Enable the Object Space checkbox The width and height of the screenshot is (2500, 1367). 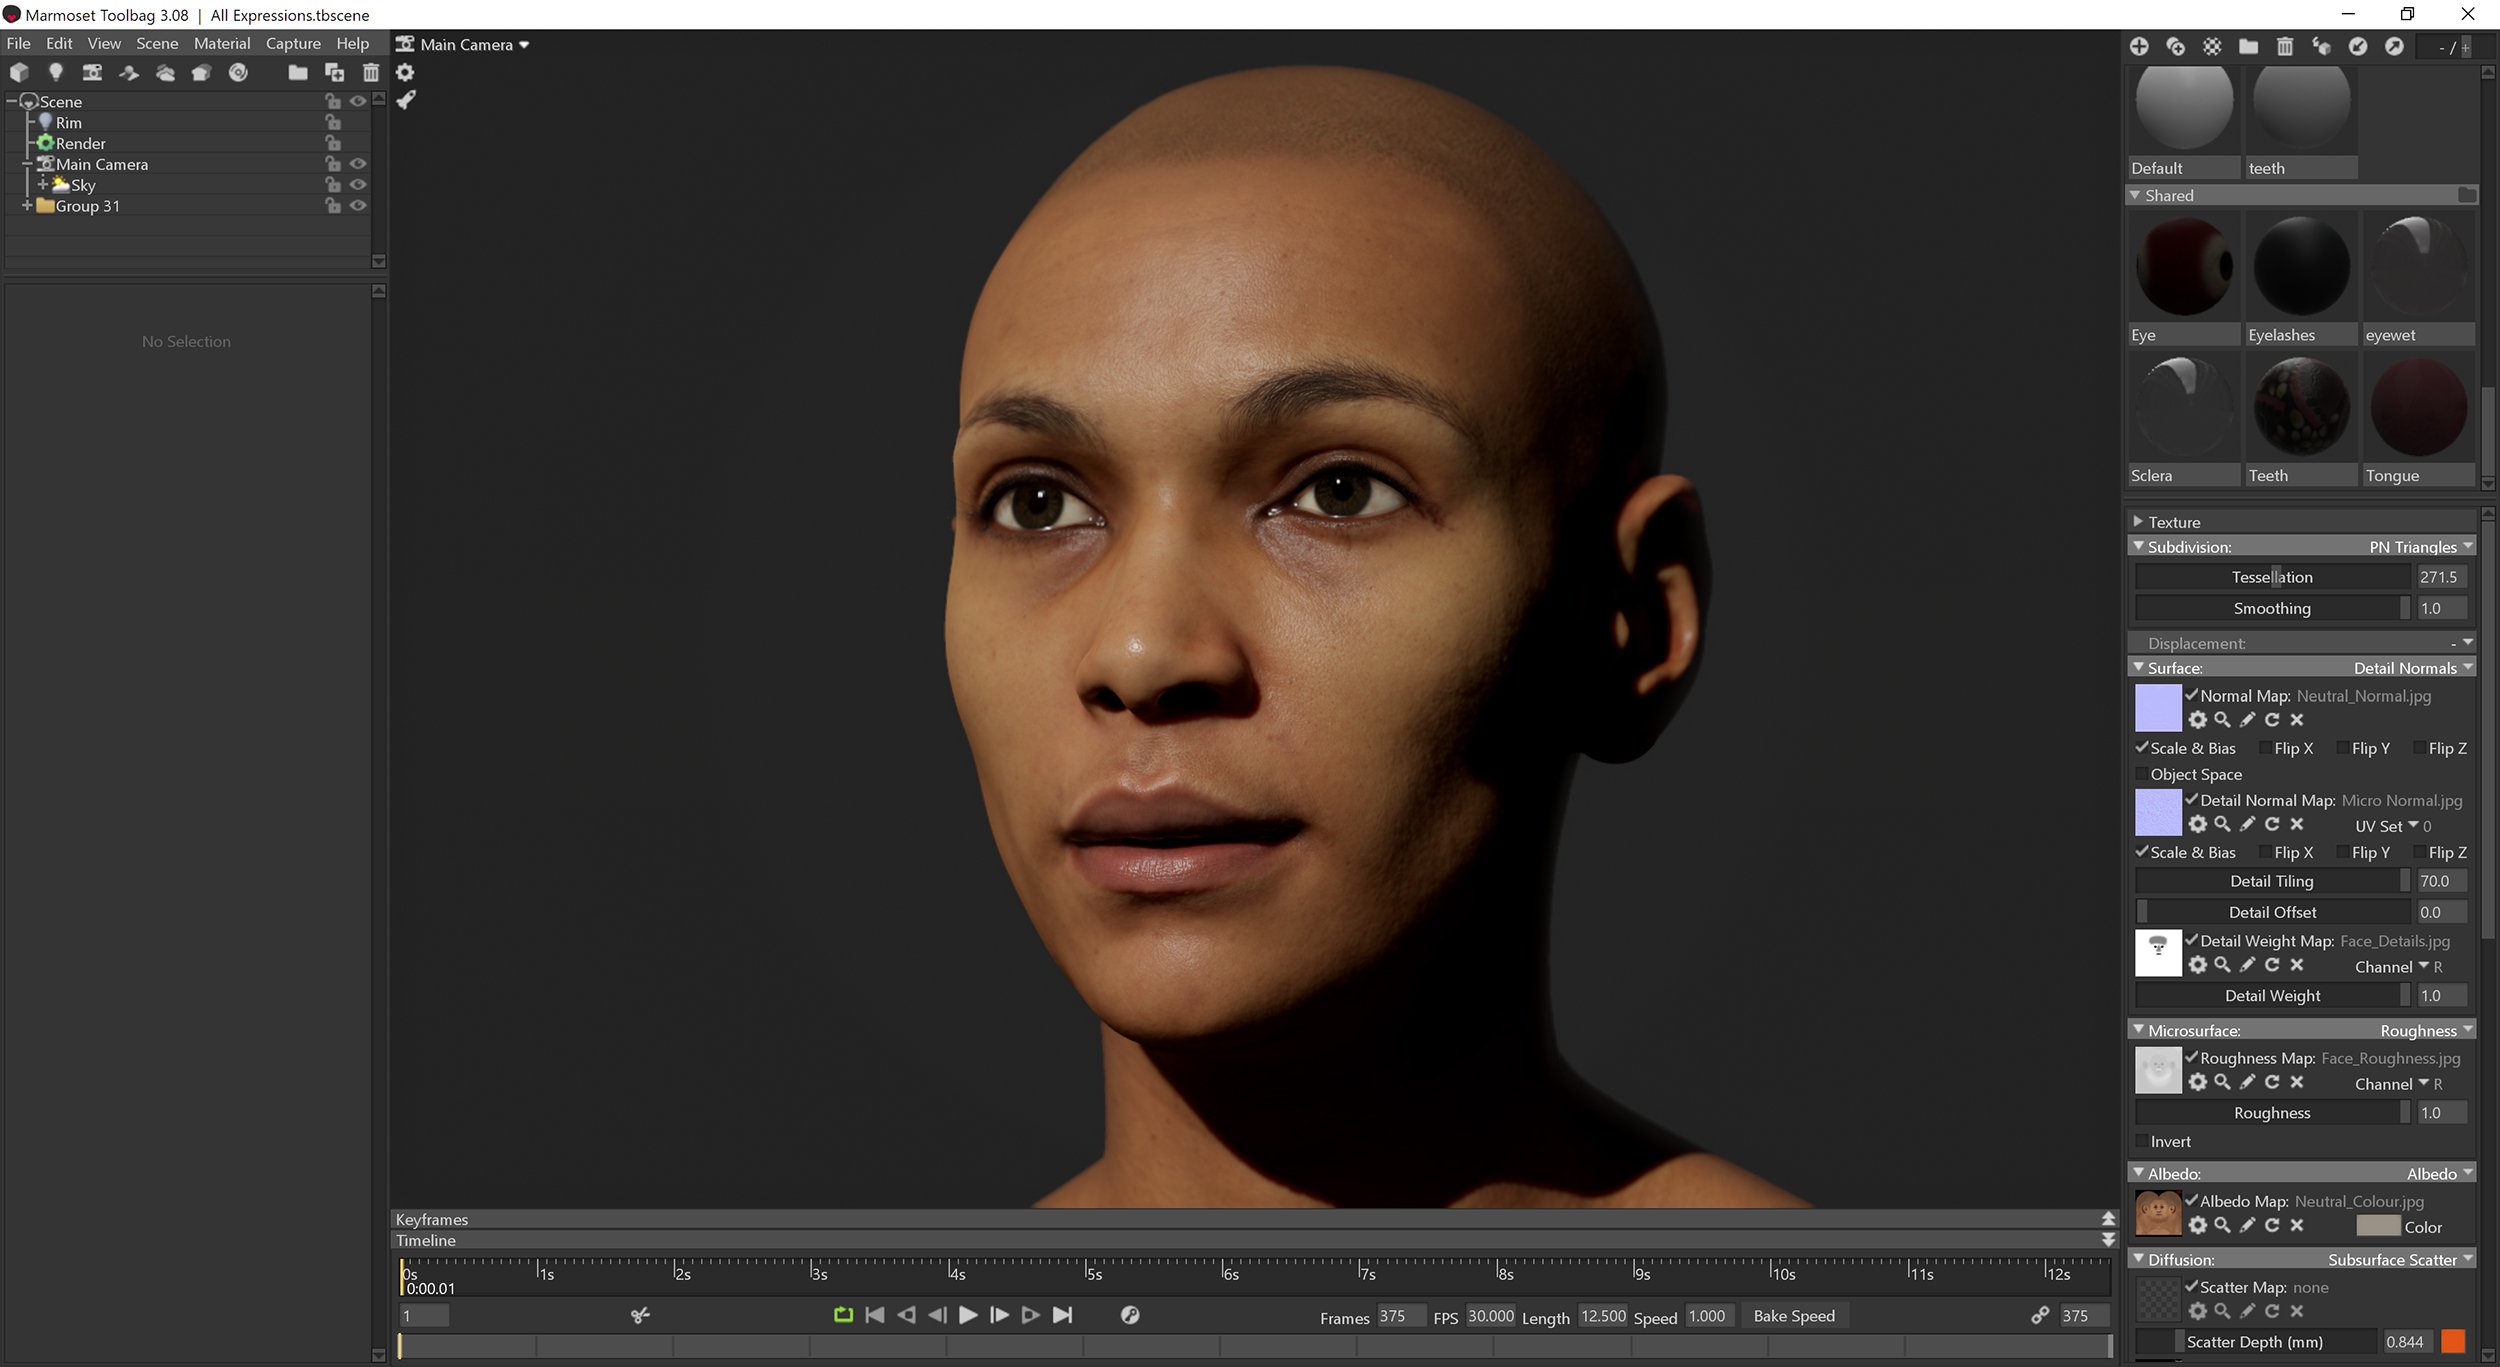pyautogui.click(x=2142, y=774)
